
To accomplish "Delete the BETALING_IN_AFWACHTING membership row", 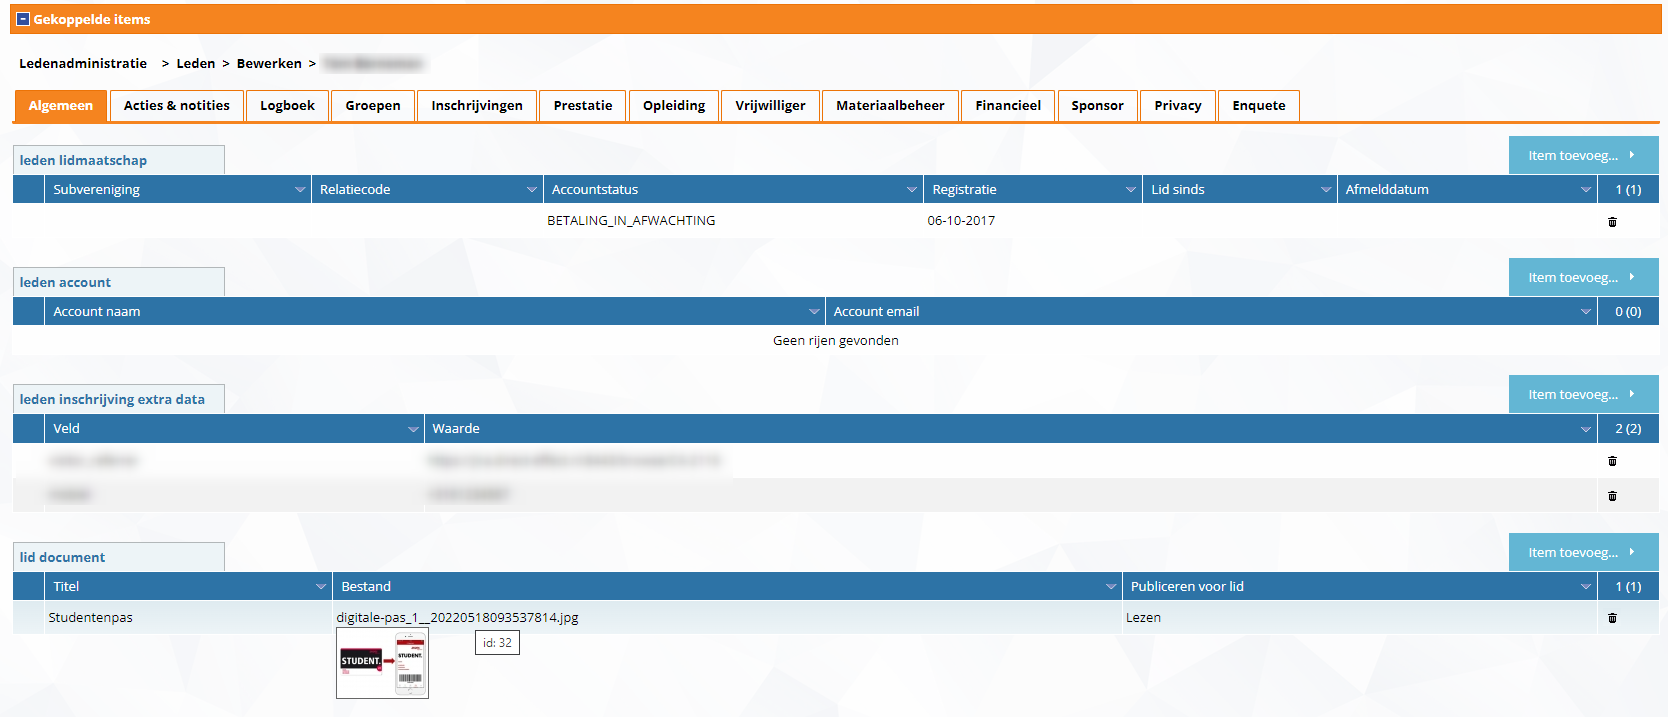I will point(1612,222).
